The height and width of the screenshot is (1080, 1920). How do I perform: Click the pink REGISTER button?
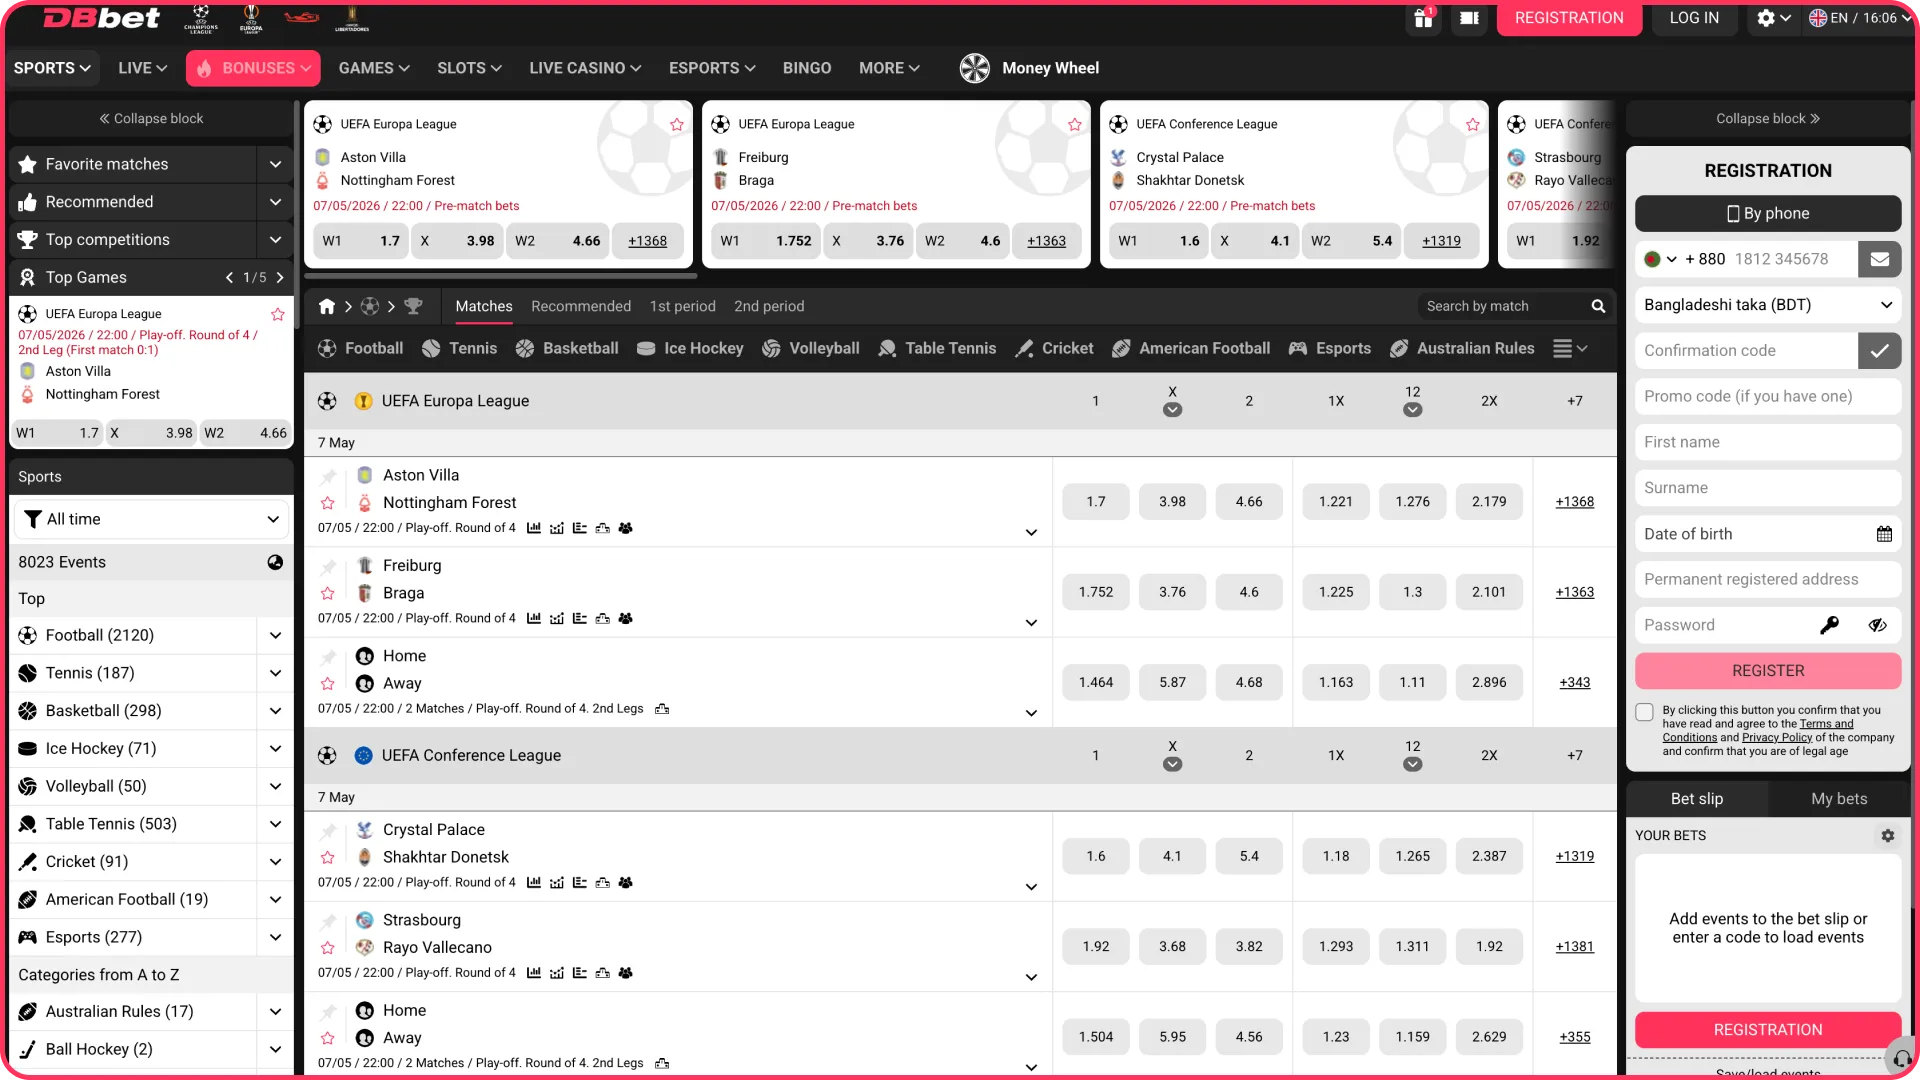tap(1768, 671)
